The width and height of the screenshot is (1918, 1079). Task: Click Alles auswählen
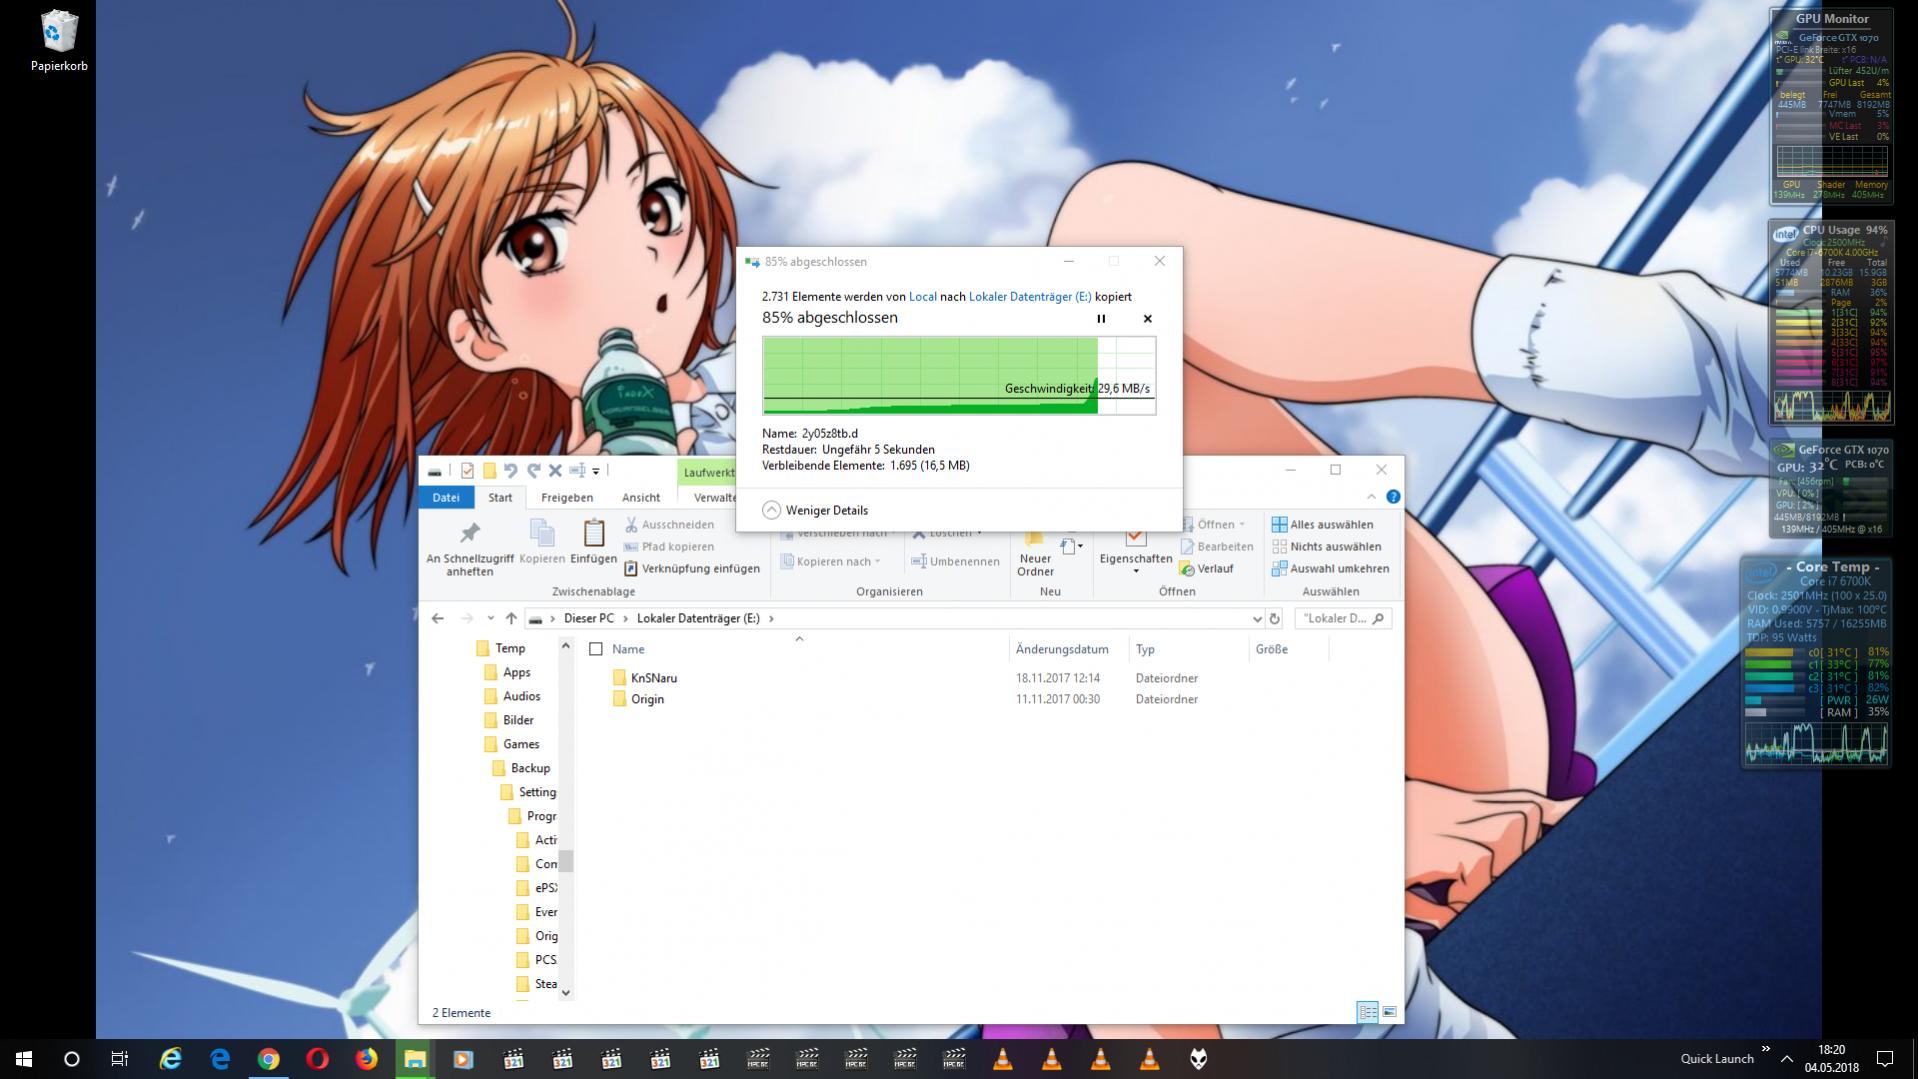click(1322, 524)
